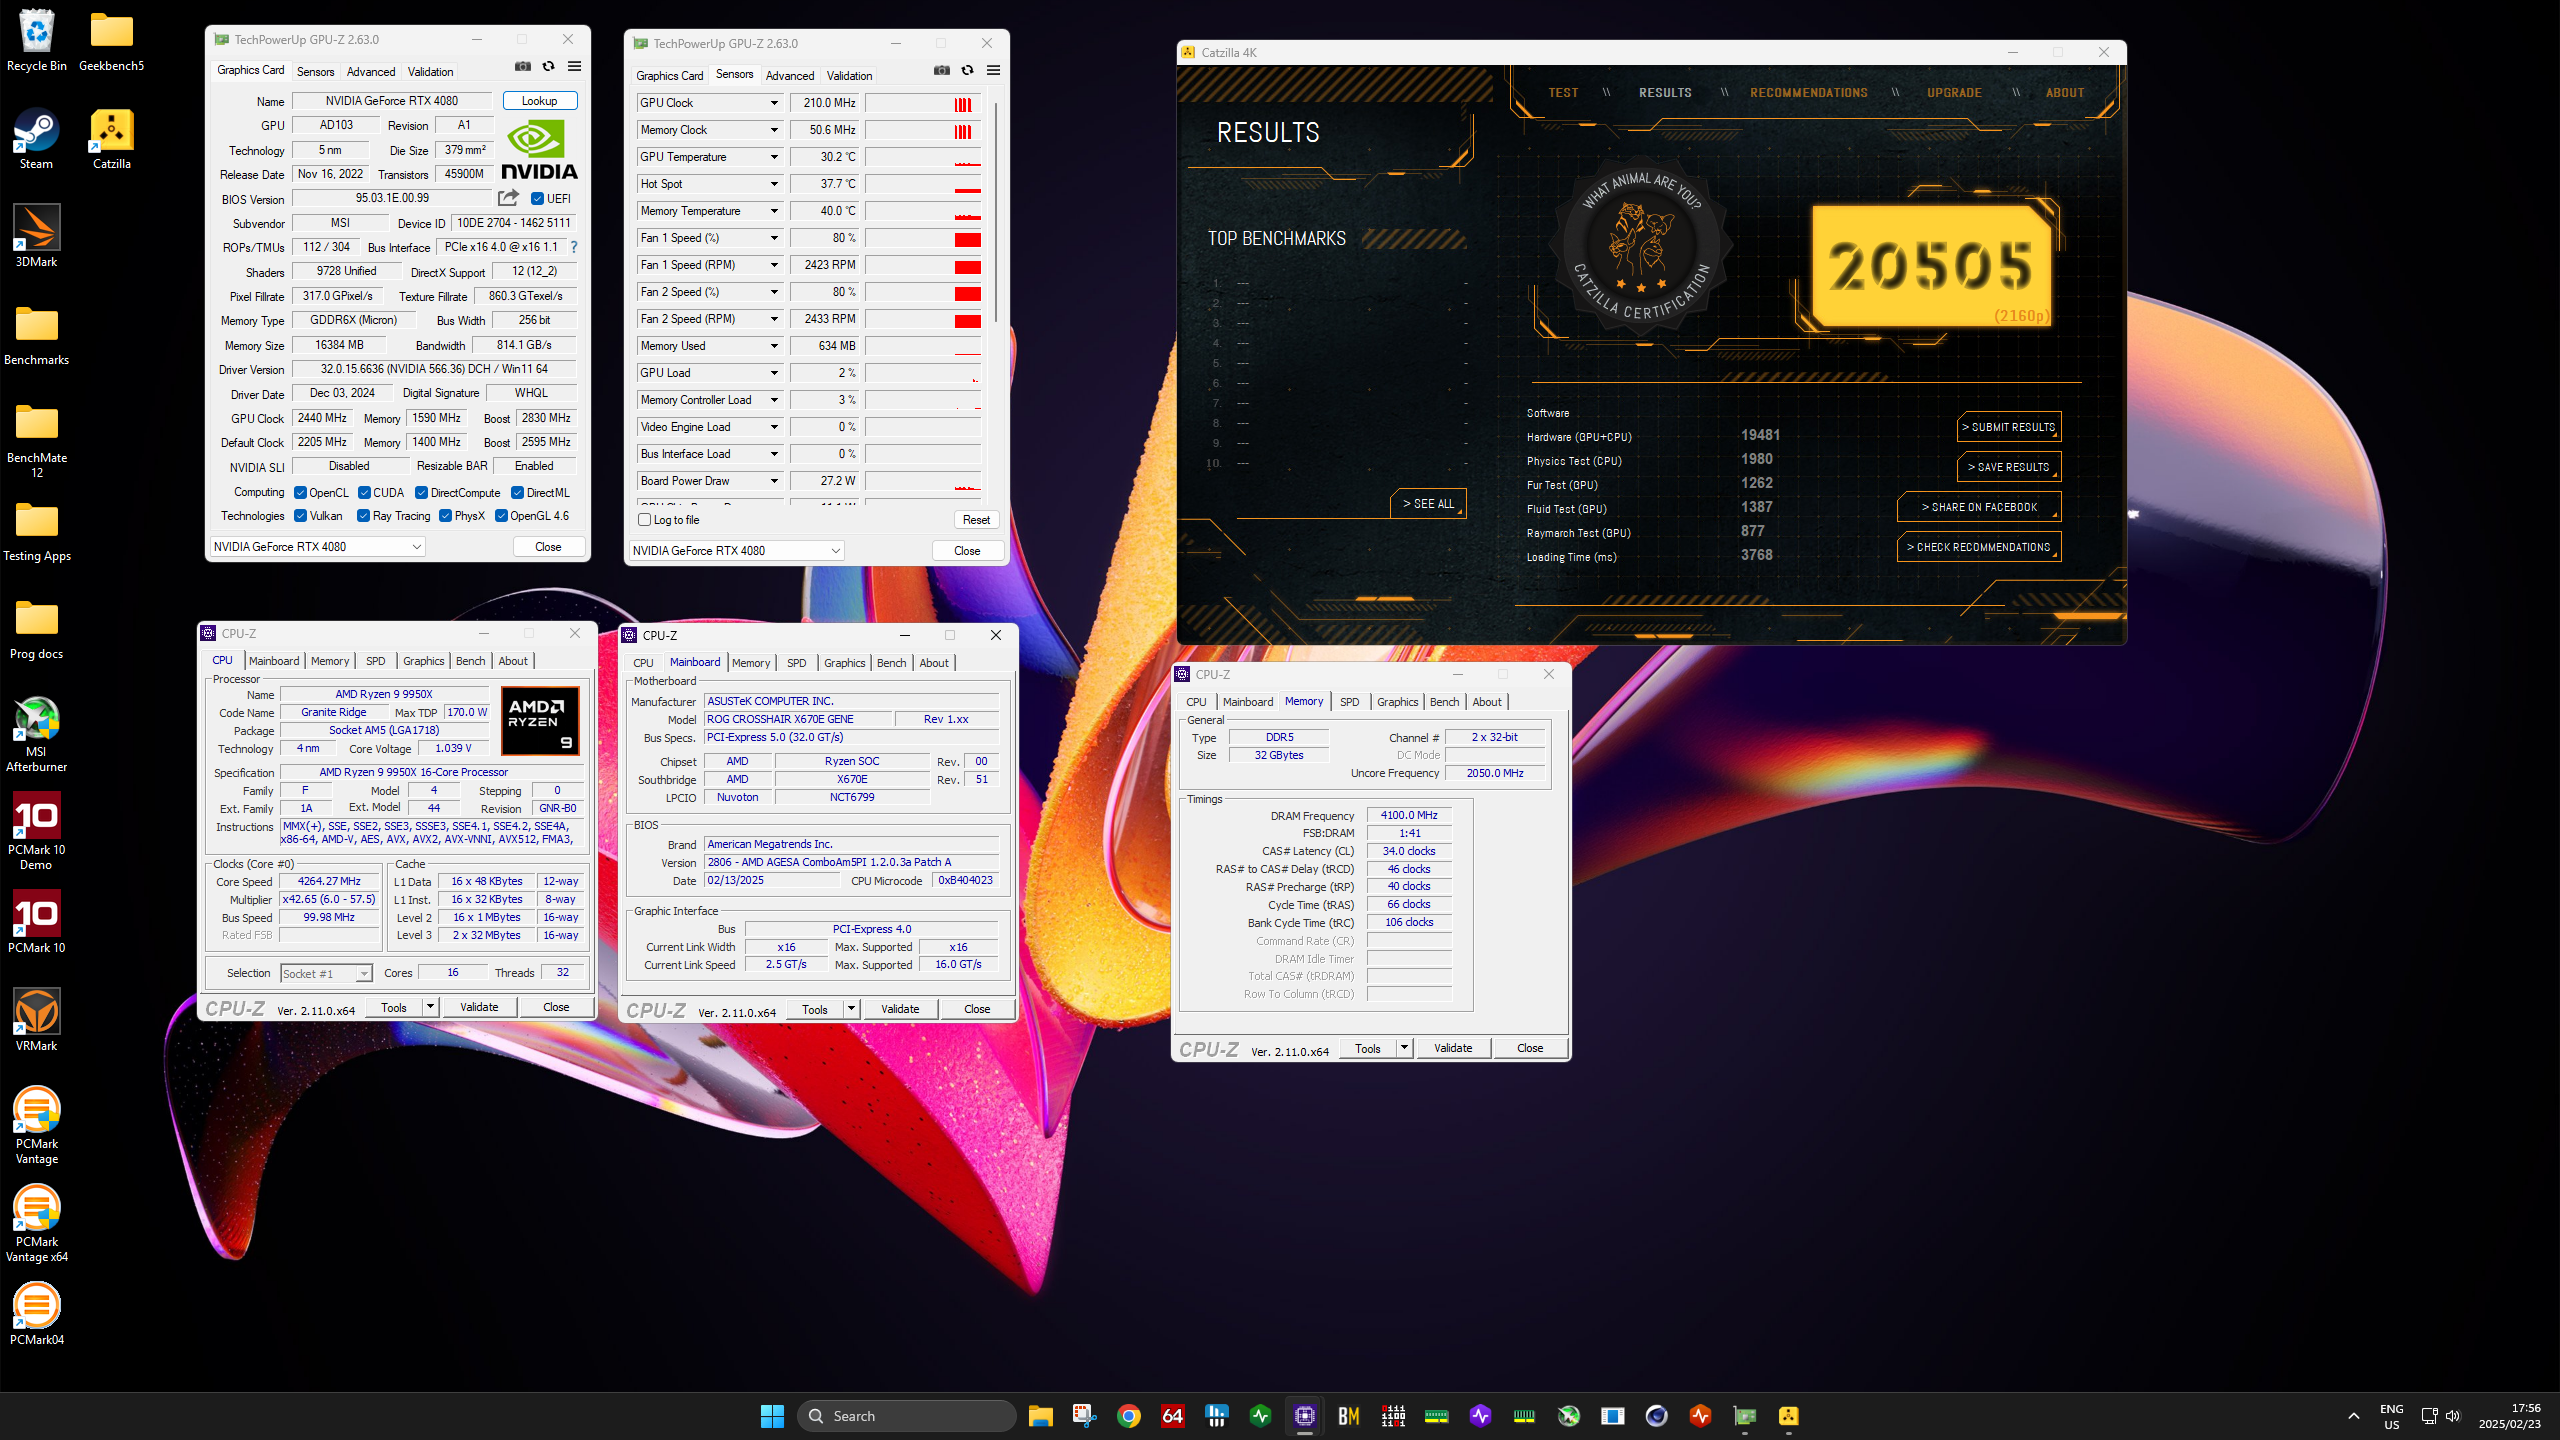Click the BIOS share/export icon in GPU-Z
2560x1440 pixels.
509,198
